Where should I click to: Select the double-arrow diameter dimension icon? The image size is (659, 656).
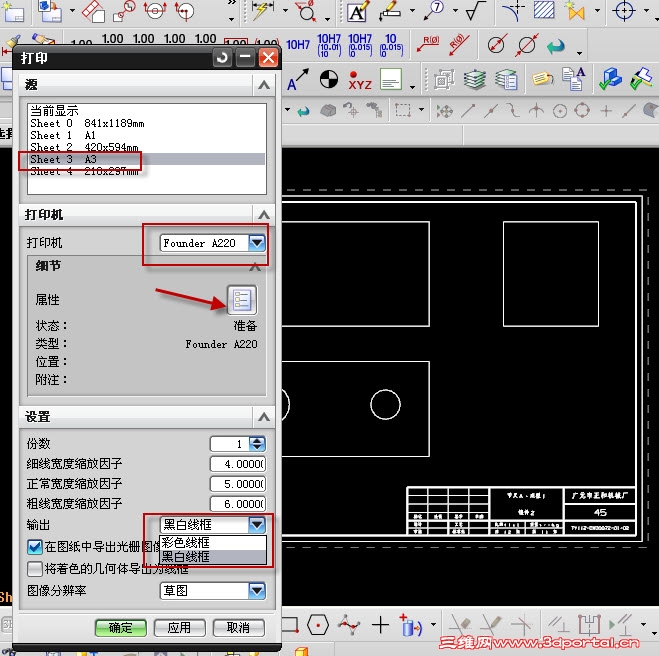[527, 44]
